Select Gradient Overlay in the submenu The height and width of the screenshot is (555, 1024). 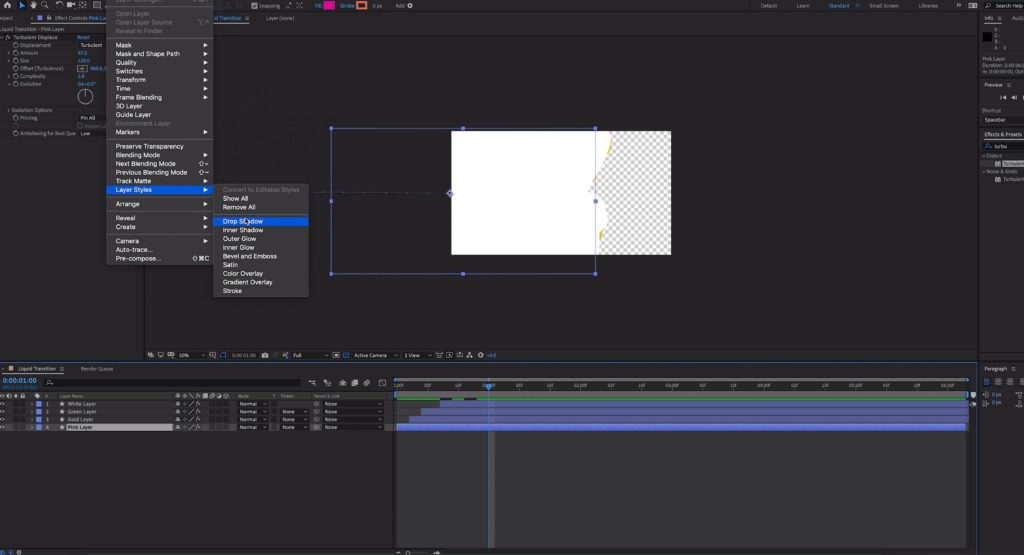(247, 282)
